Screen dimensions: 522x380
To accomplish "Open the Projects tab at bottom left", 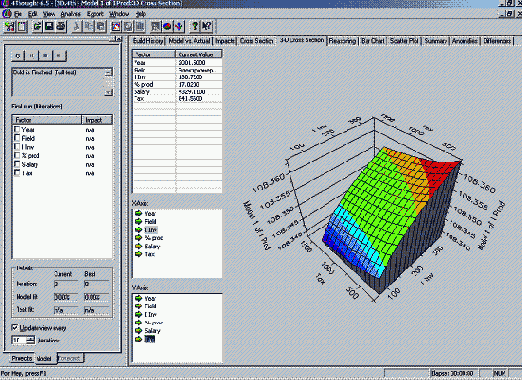I will click(x=22, y=358).
